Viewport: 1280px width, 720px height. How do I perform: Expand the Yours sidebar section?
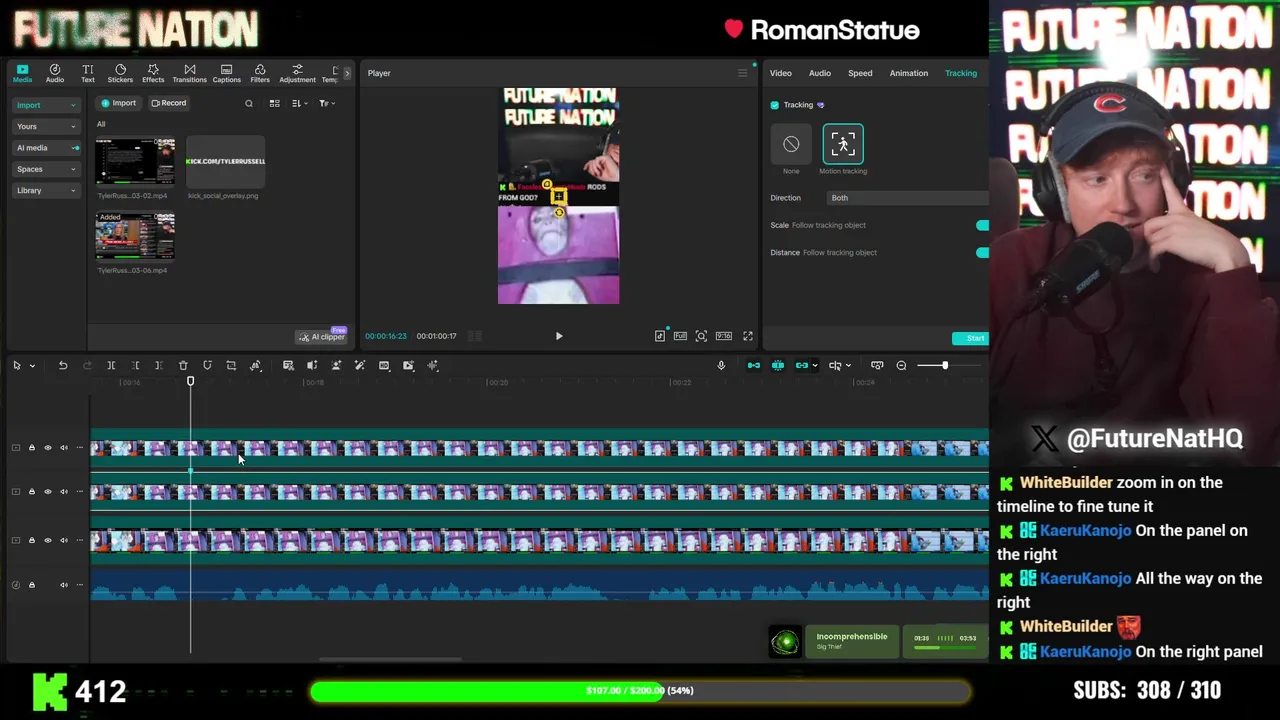(46, 126)
